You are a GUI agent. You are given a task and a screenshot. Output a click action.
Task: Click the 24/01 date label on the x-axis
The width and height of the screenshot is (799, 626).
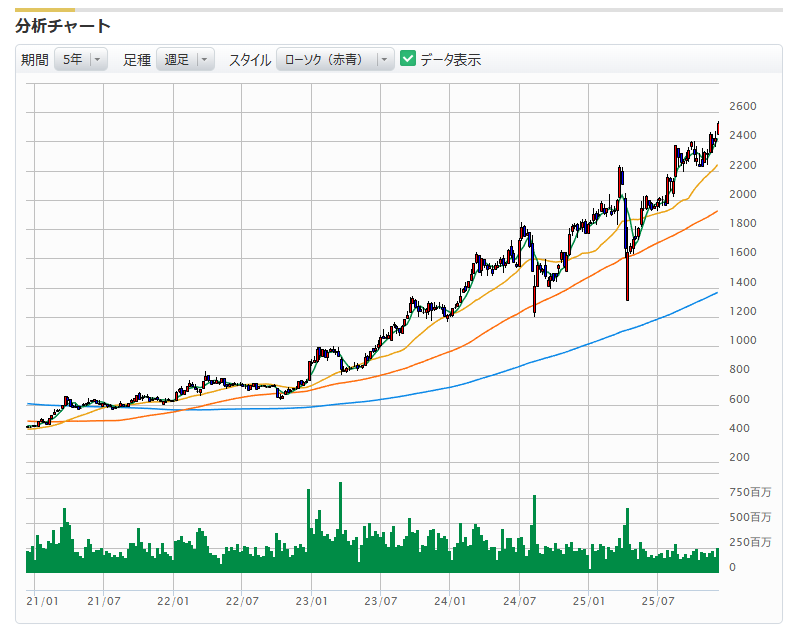point(450,601)
